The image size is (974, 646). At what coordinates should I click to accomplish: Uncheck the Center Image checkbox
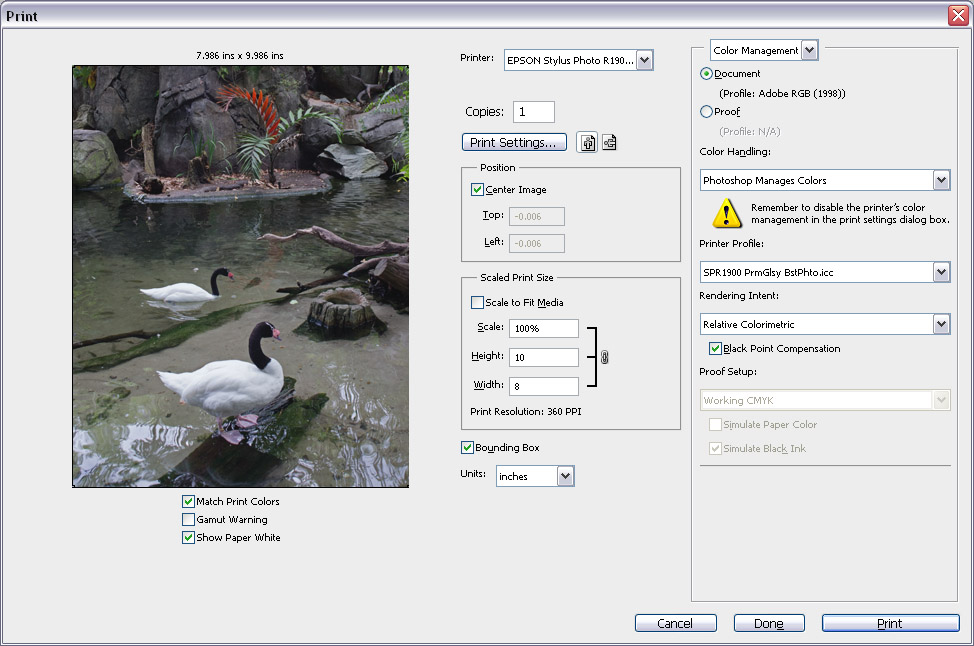click(x=477, y=189)
